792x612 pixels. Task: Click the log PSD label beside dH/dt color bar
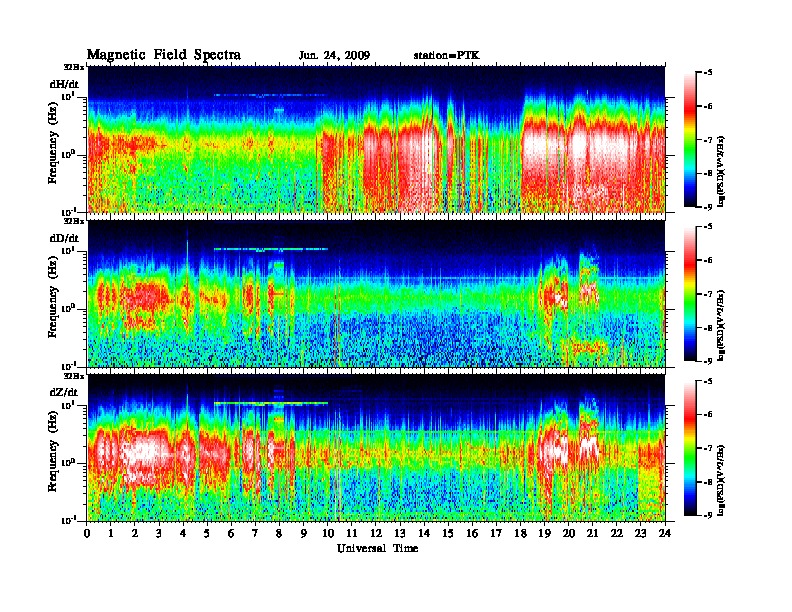pyautogui.click(x=721, y=170)
